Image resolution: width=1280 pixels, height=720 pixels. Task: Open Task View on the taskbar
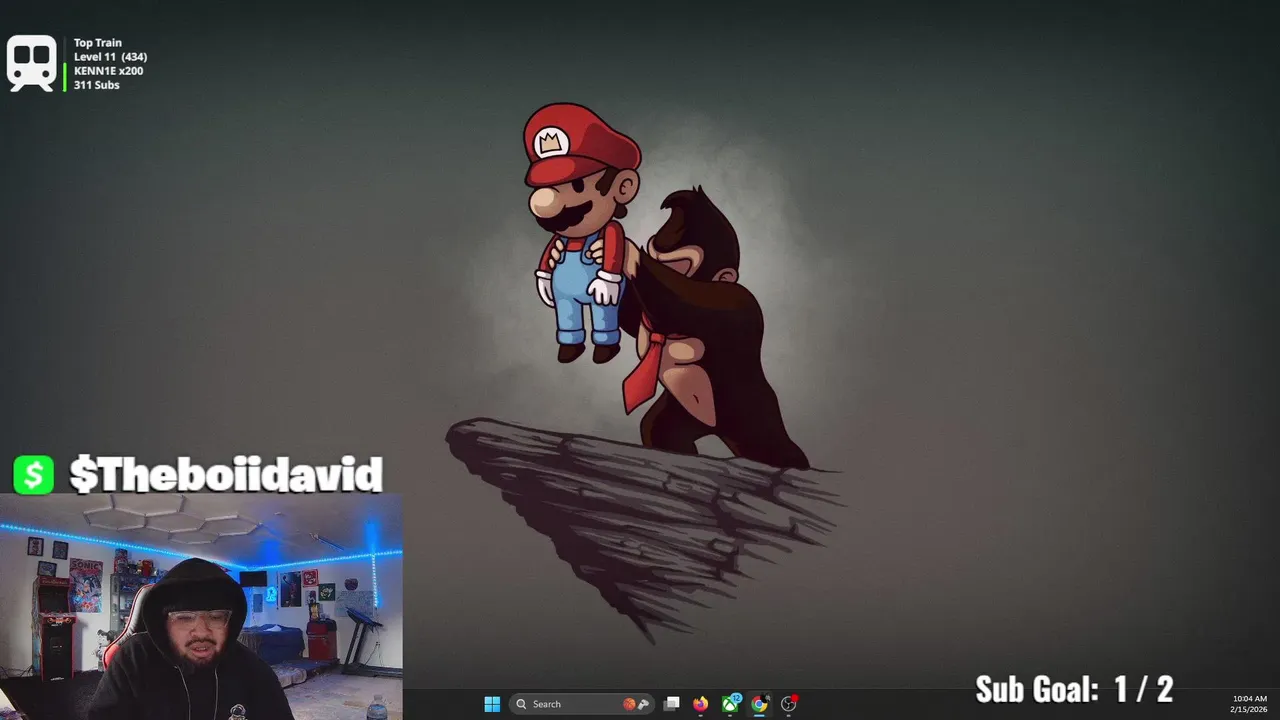click(672, 704)
